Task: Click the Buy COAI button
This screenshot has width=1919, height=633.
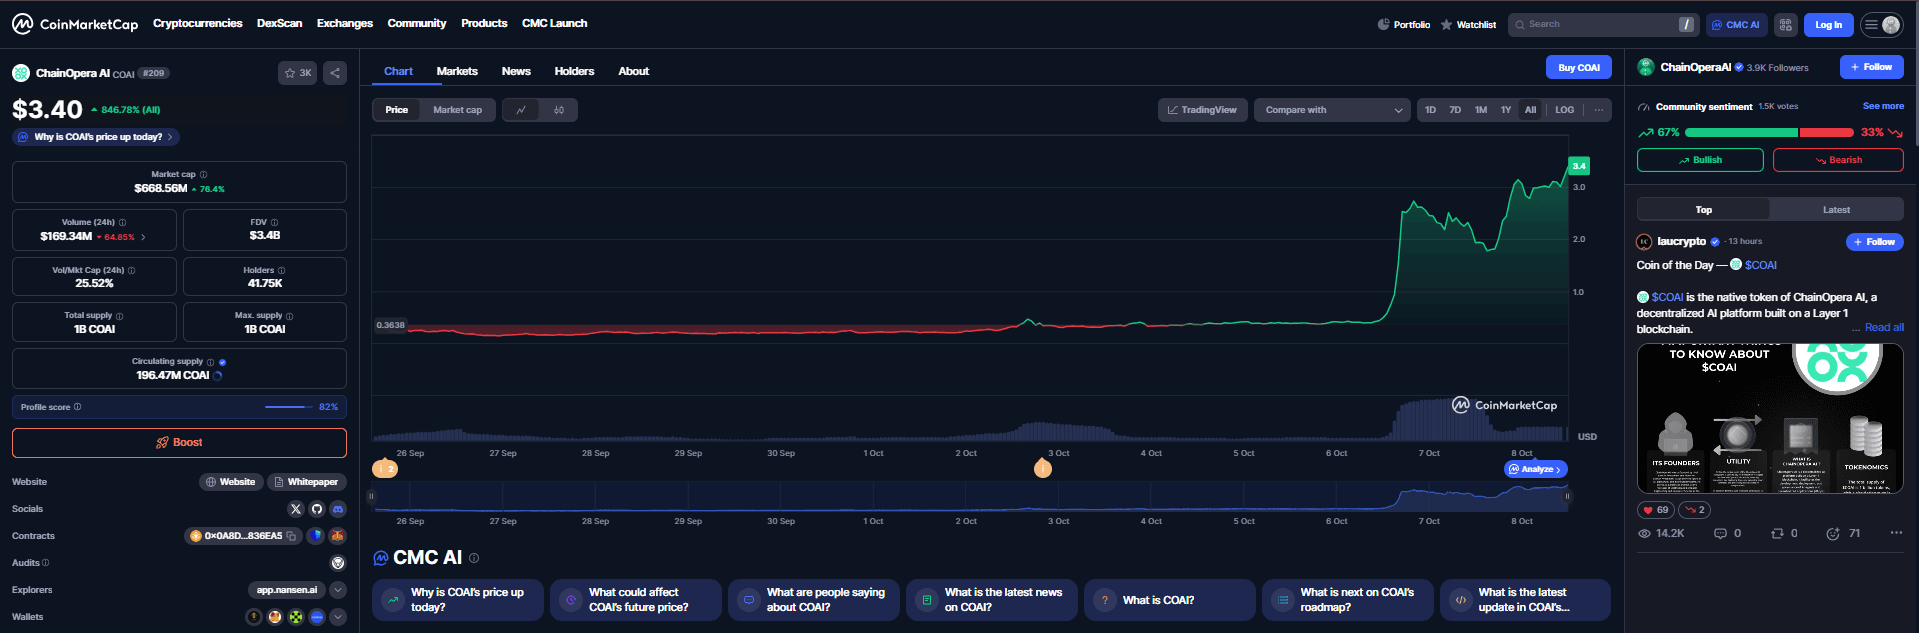Action: point(1578,67)
